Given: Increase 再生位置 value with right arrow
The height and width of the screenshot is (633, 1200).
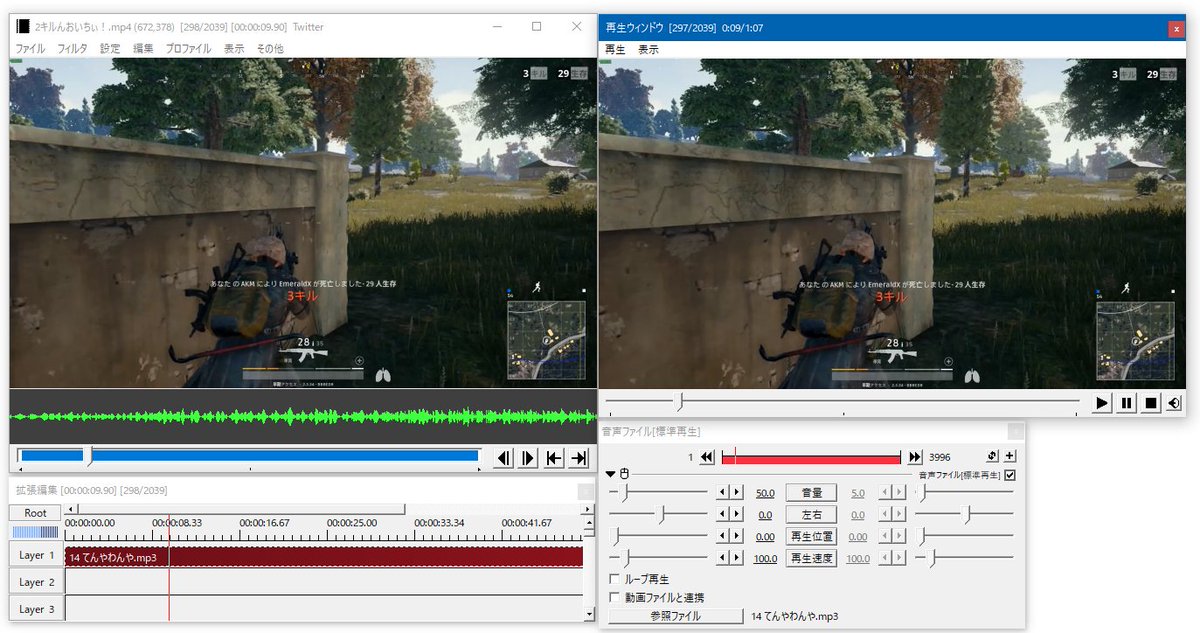Looking at the screenshot, I should pos(738,537).
